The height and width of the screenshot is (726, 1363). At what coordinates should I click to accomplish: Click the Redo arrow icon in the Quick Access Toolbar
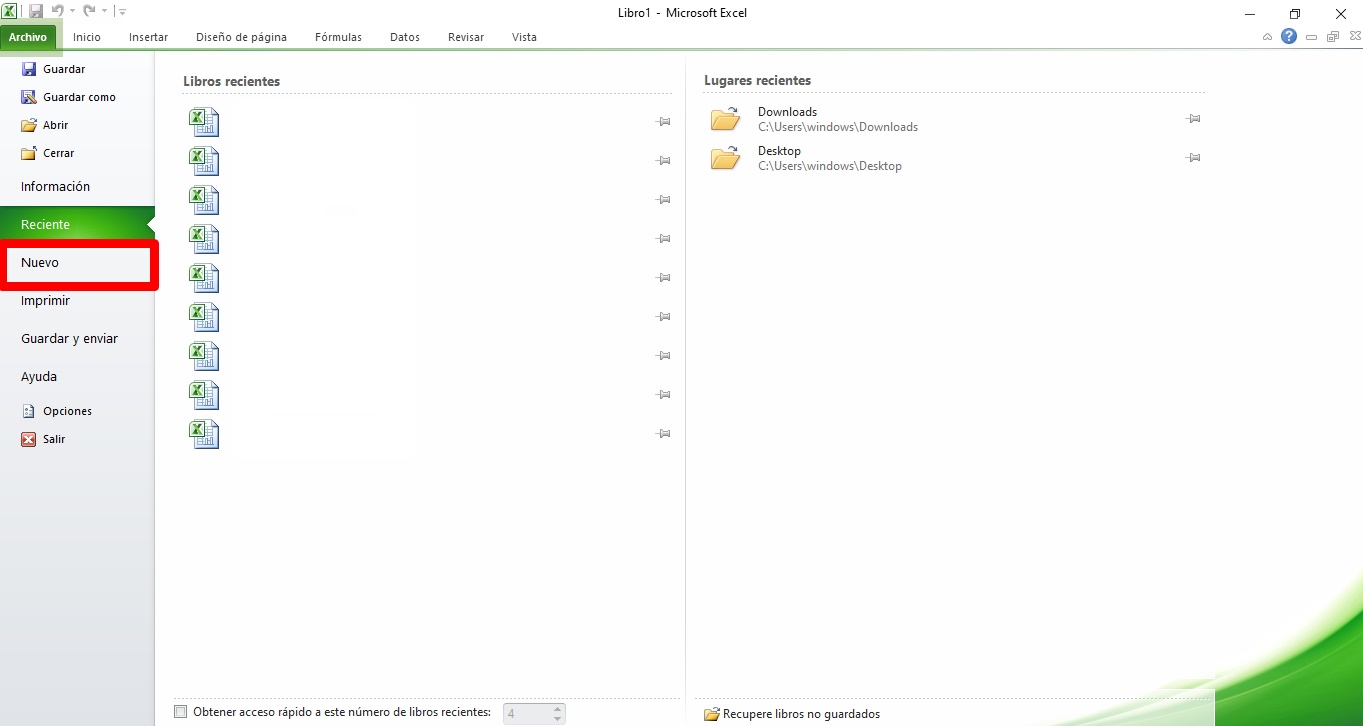89,12
